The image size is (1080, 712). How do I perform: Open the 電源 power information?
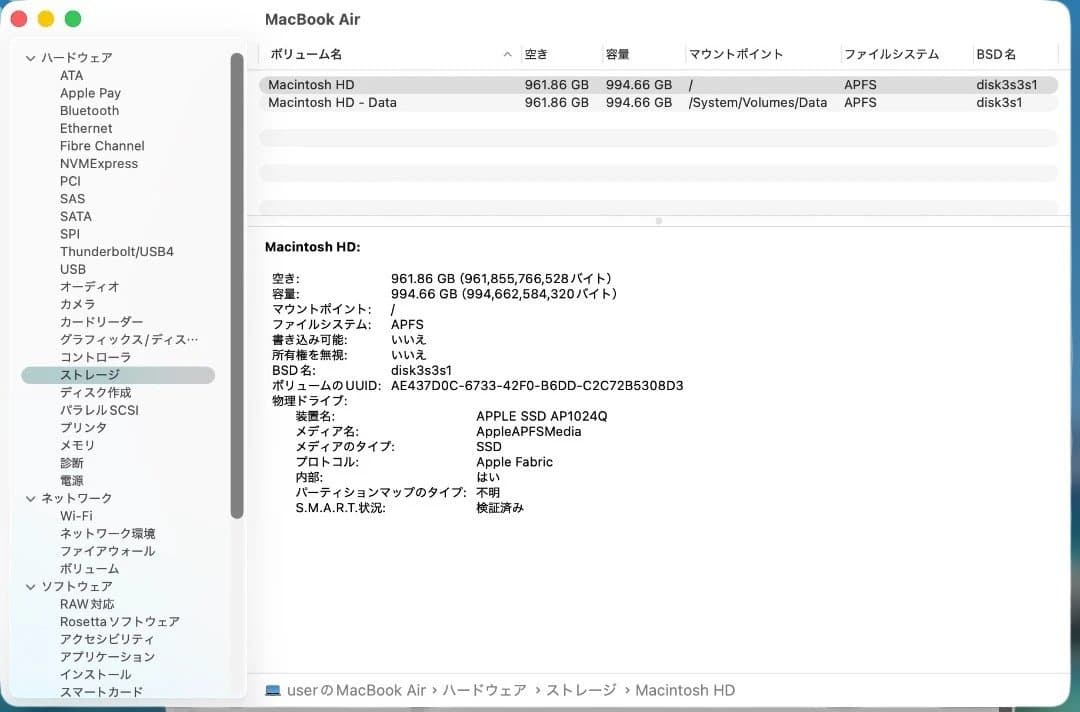click(x=72, y=480)
